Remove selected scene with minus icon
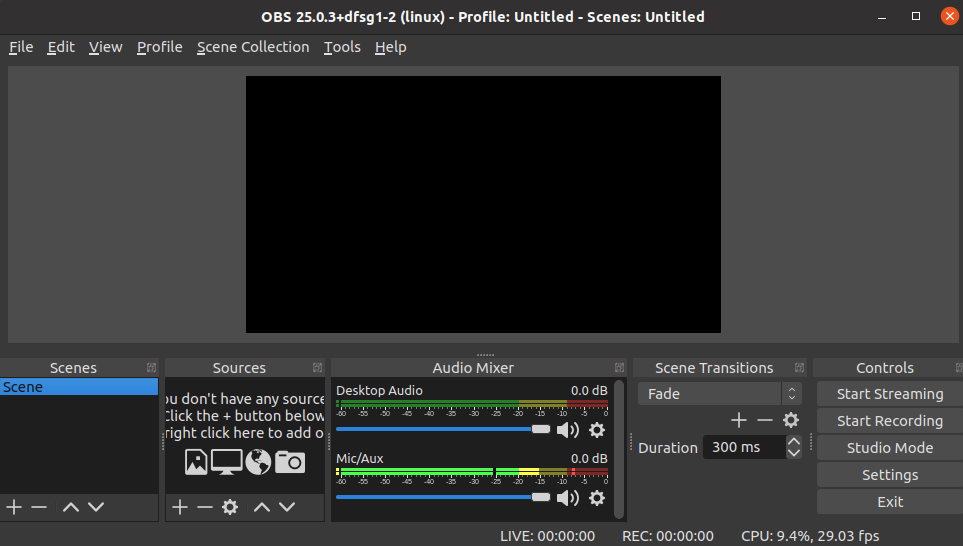963x546 pixels. 39,507
